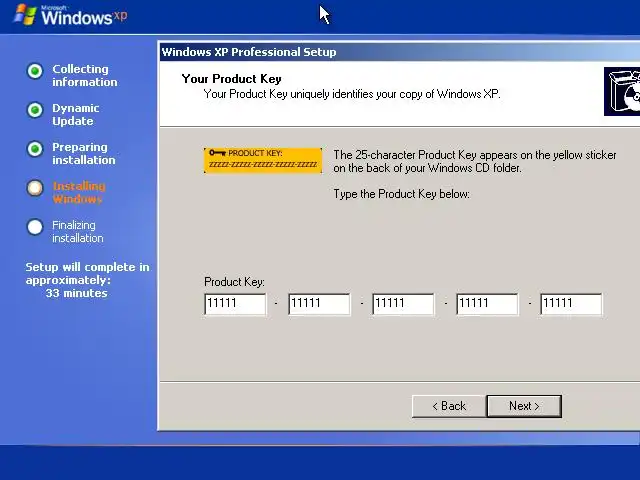Viewport: 640px width, 480px height.
Task: Click the 'Preparing installation' label
Action: 84,153
